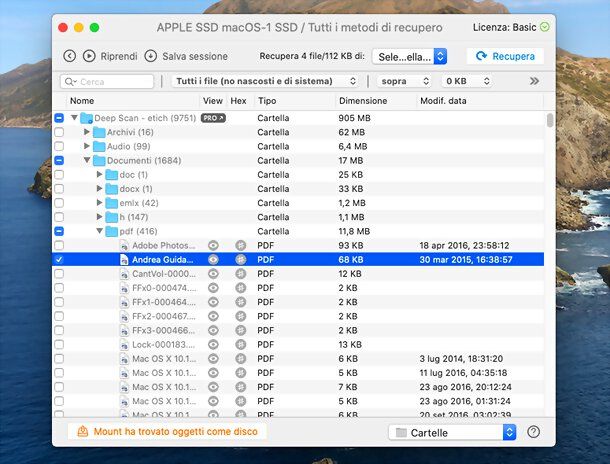This screenshot has height=464, width=610.
Task: Collapse the Deep Scan tree node
Action: (74, 117)
